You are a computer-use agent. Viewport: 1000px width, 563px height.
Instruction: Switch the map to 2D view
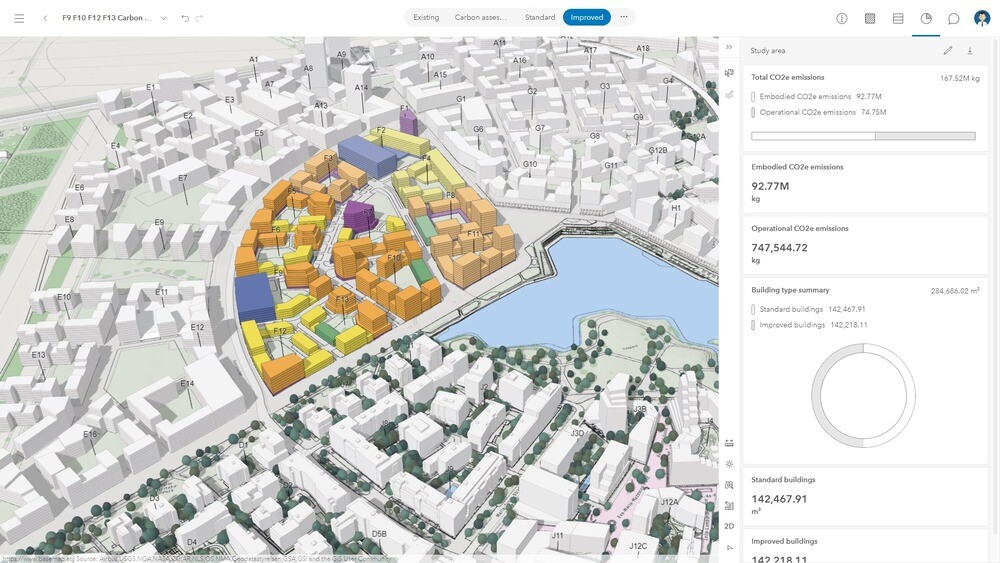729,526
